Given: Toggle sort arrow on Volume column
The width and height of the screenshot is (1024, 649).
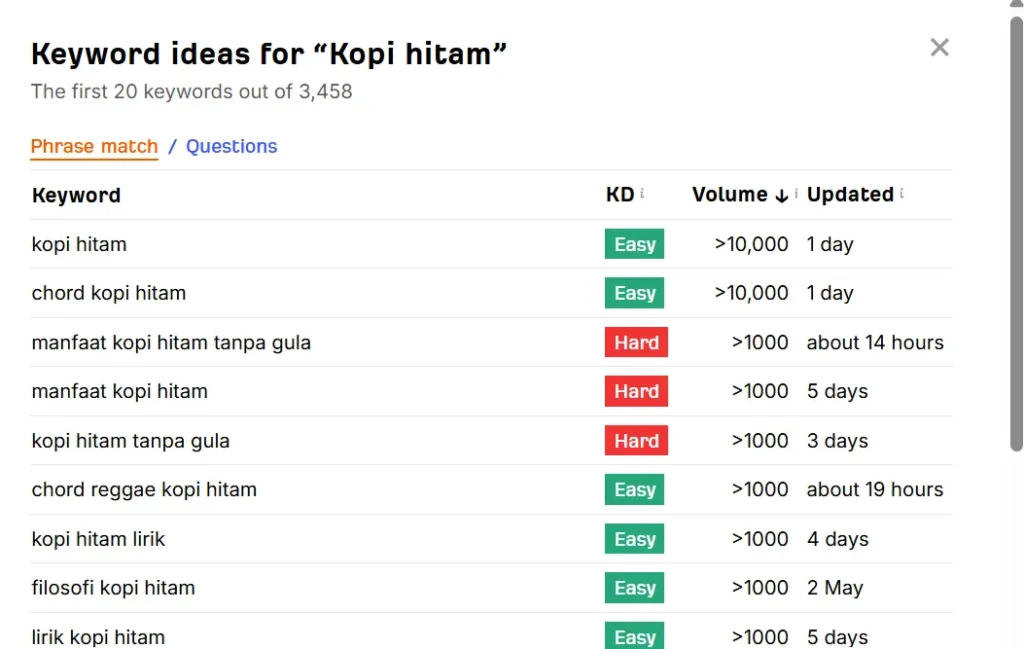Looking at the screenshot, I should point(781,195).
